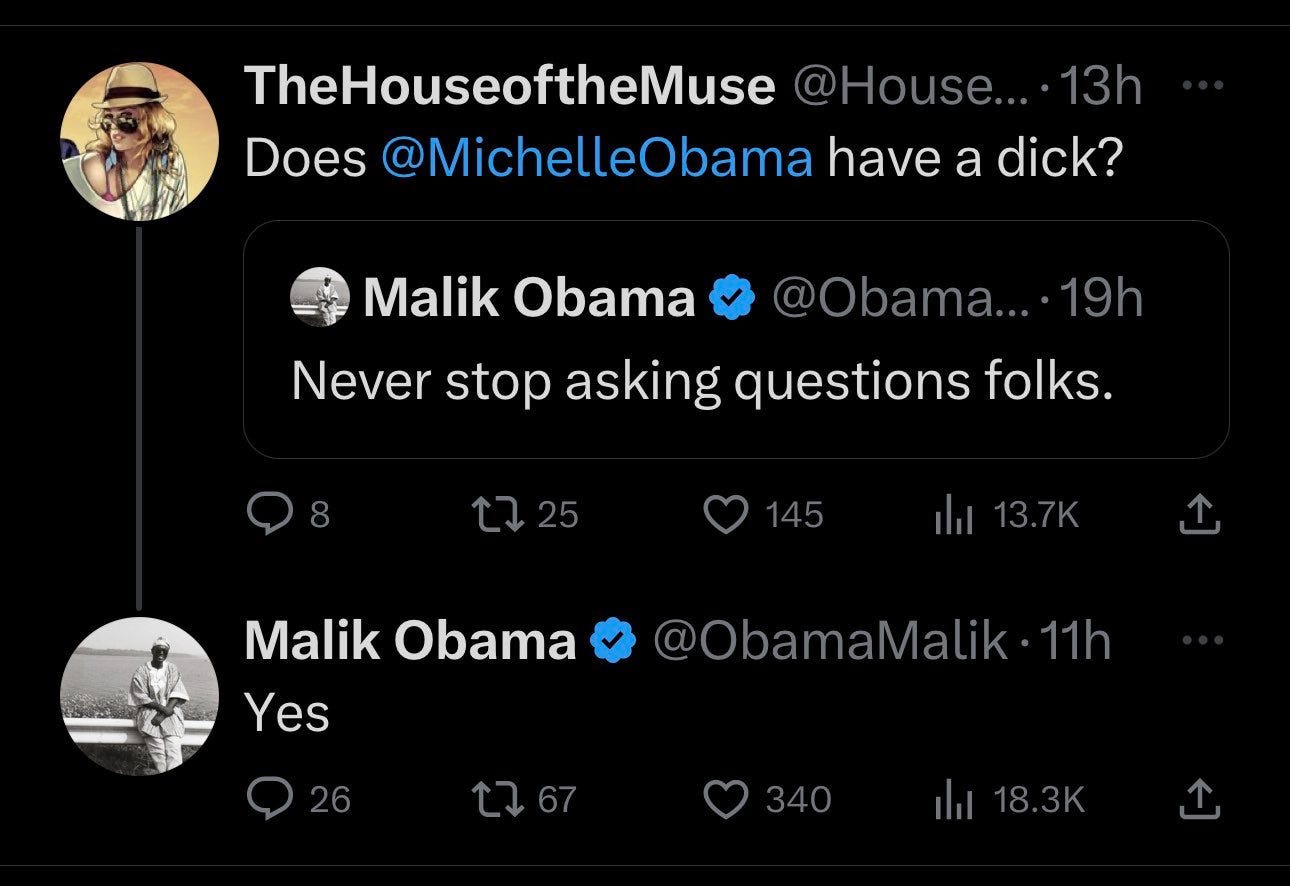The width and height of the screenshot is (1290, 886).
Task: Open the @ObamaMalik handle link
Action: point(830,641)
